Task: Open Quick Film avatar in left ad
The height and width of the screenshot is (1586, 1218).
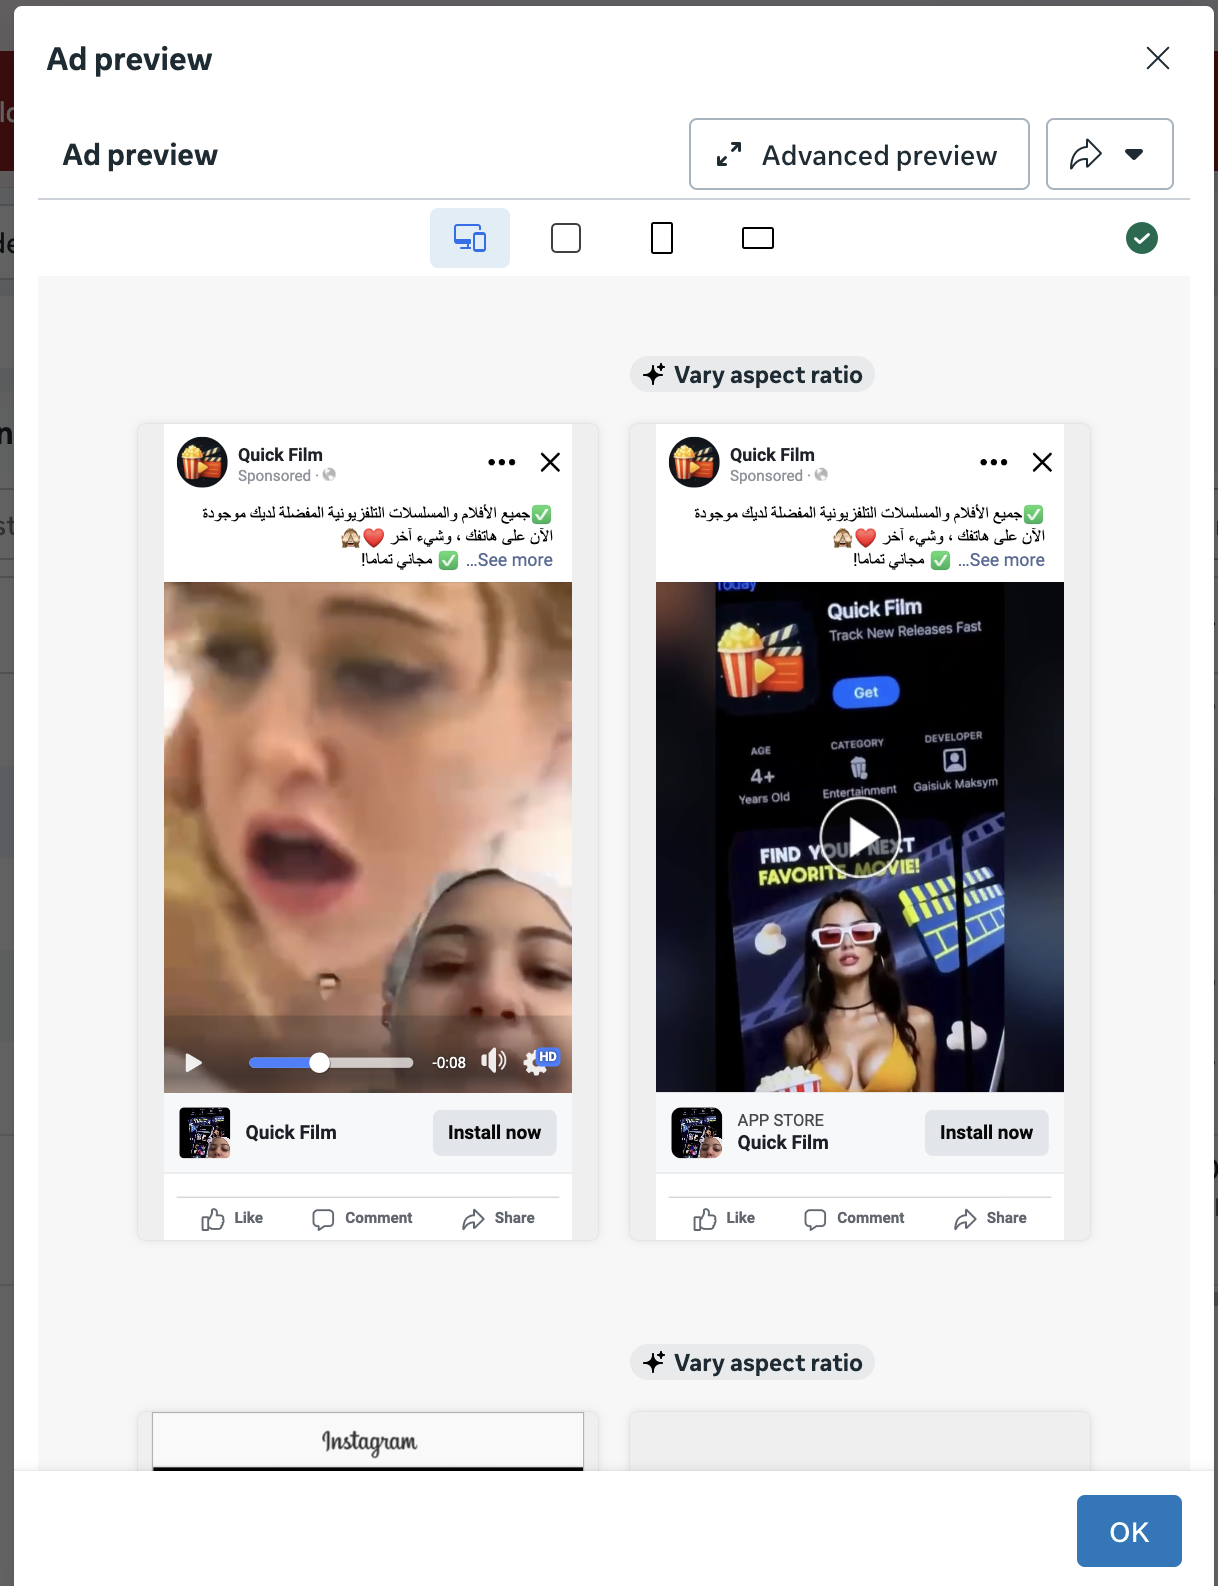Action: 202,462
